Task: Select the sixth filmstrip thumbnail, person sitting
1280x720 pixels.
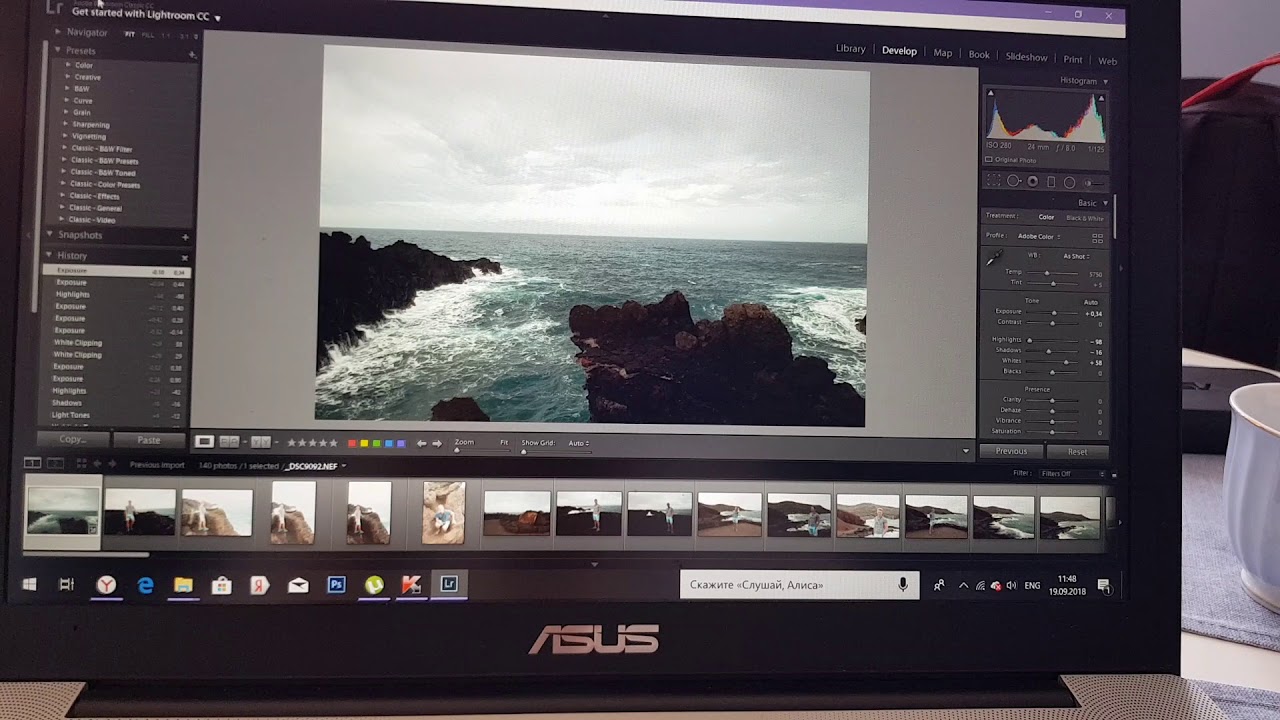Action: 444,512
